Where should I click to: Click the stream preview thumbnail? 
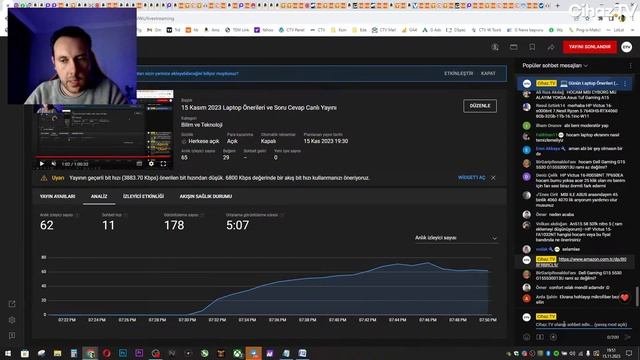point(103,129)
